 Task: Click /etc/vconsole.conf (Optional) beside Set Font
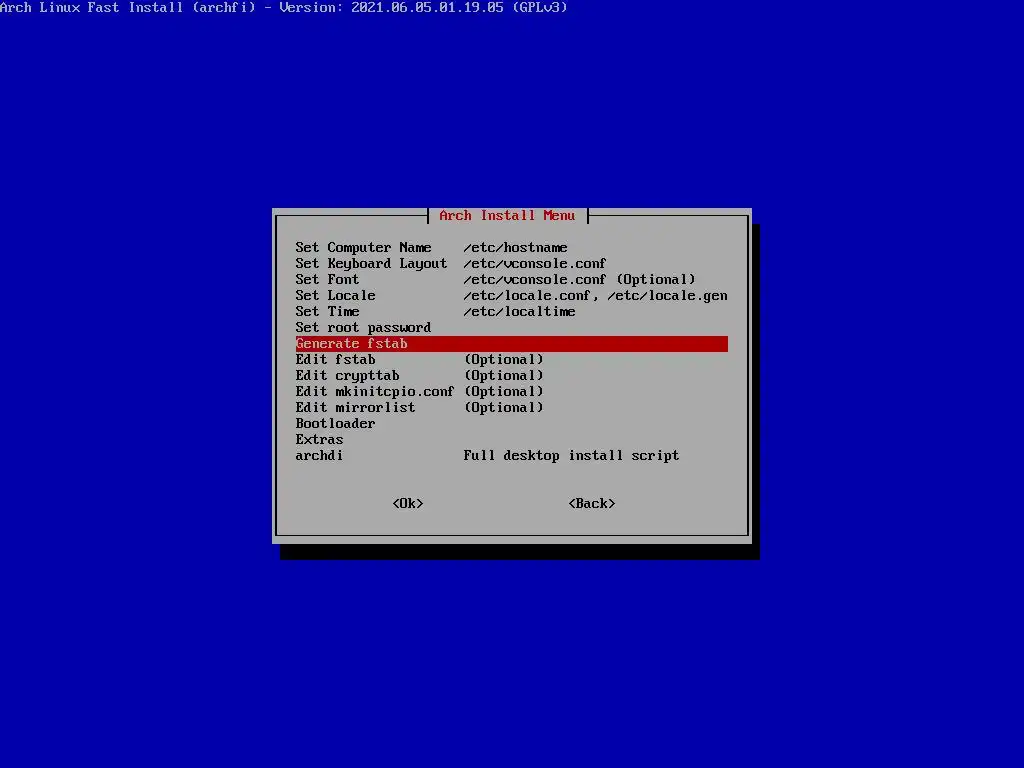click(579, 280)
